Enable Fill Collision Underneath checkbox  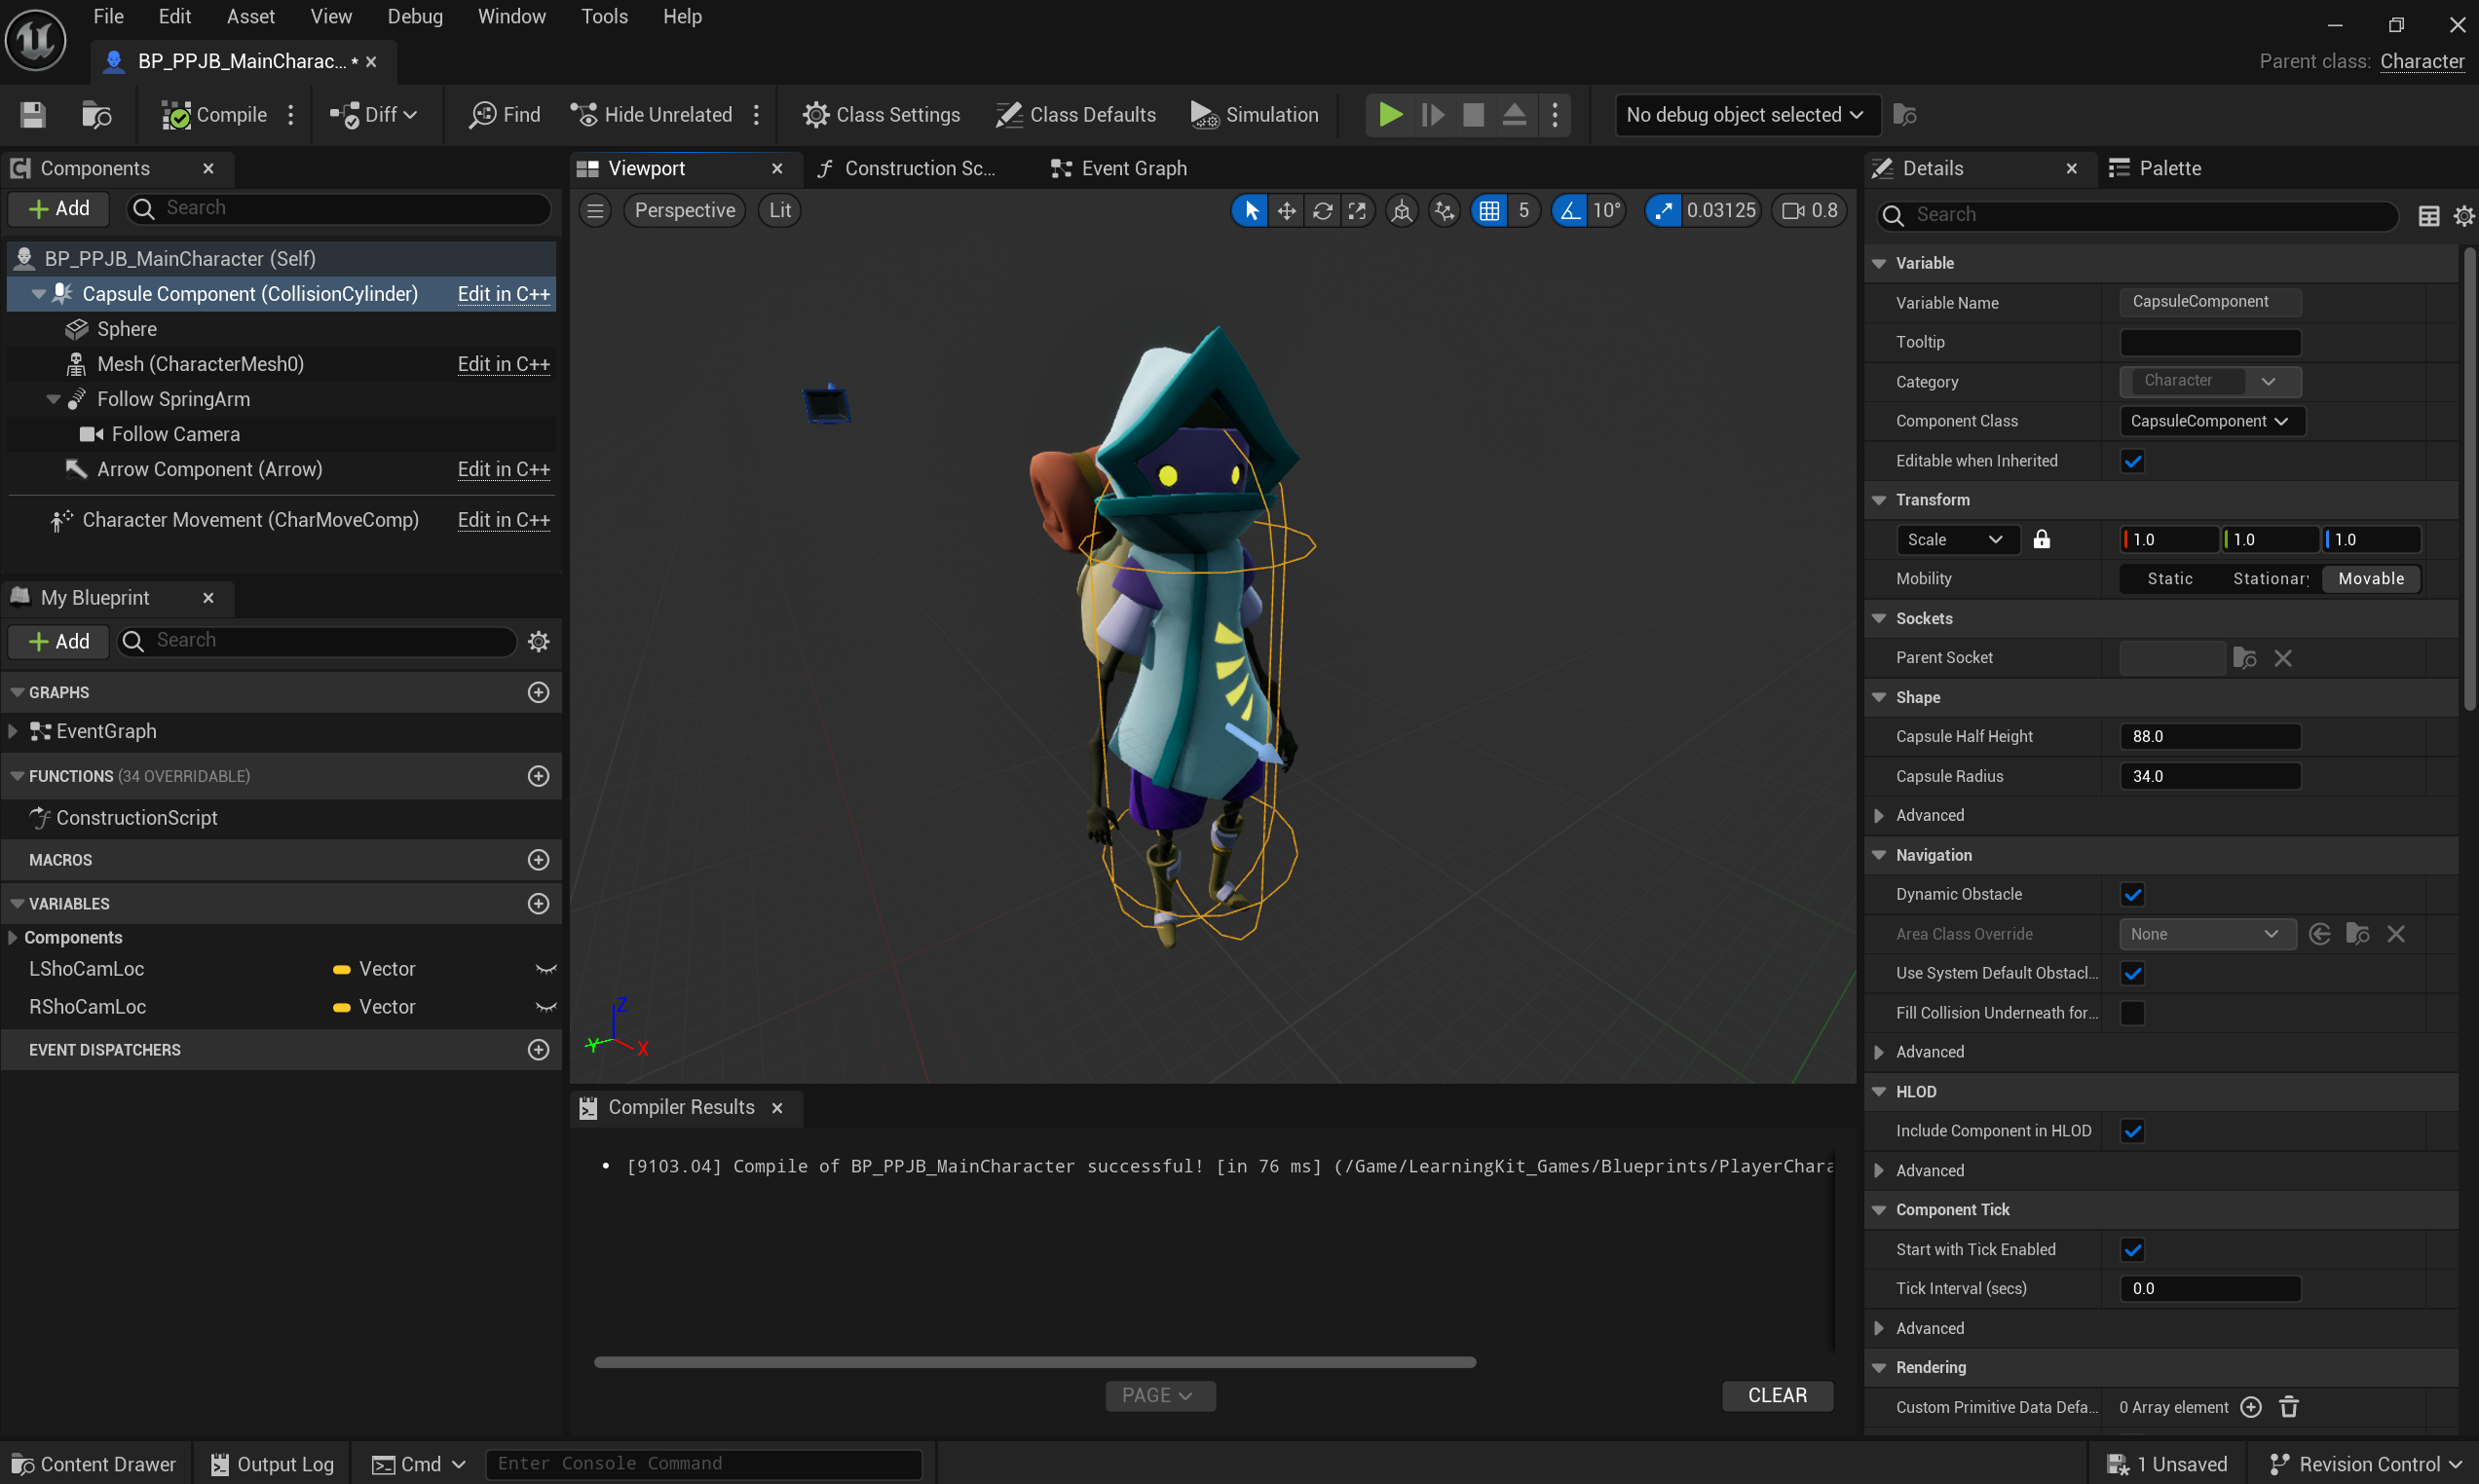click(2132, 1013)
